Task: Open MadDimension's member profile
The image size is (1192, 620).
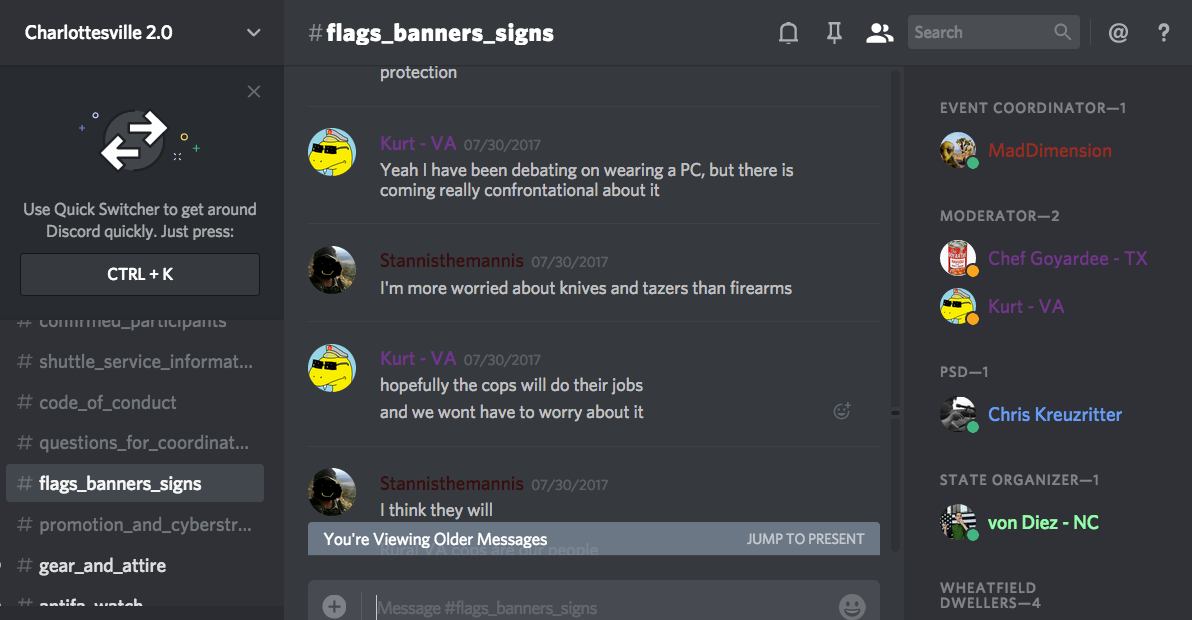Action: [1049, 150]
